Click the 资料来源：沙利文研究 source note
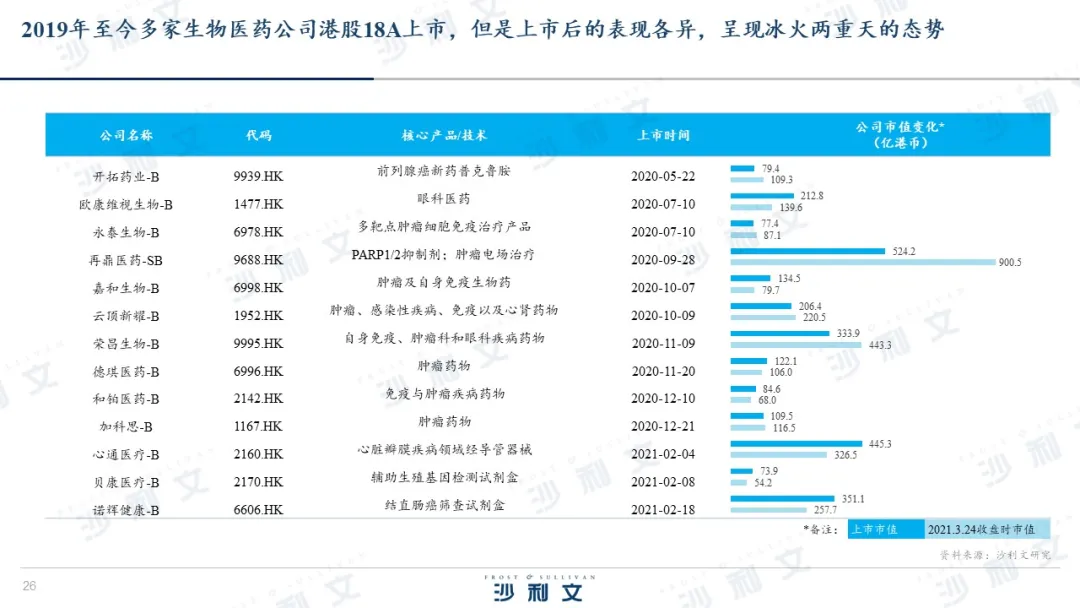This screenshot has height=608, width=1080. (x=994, y=553)
